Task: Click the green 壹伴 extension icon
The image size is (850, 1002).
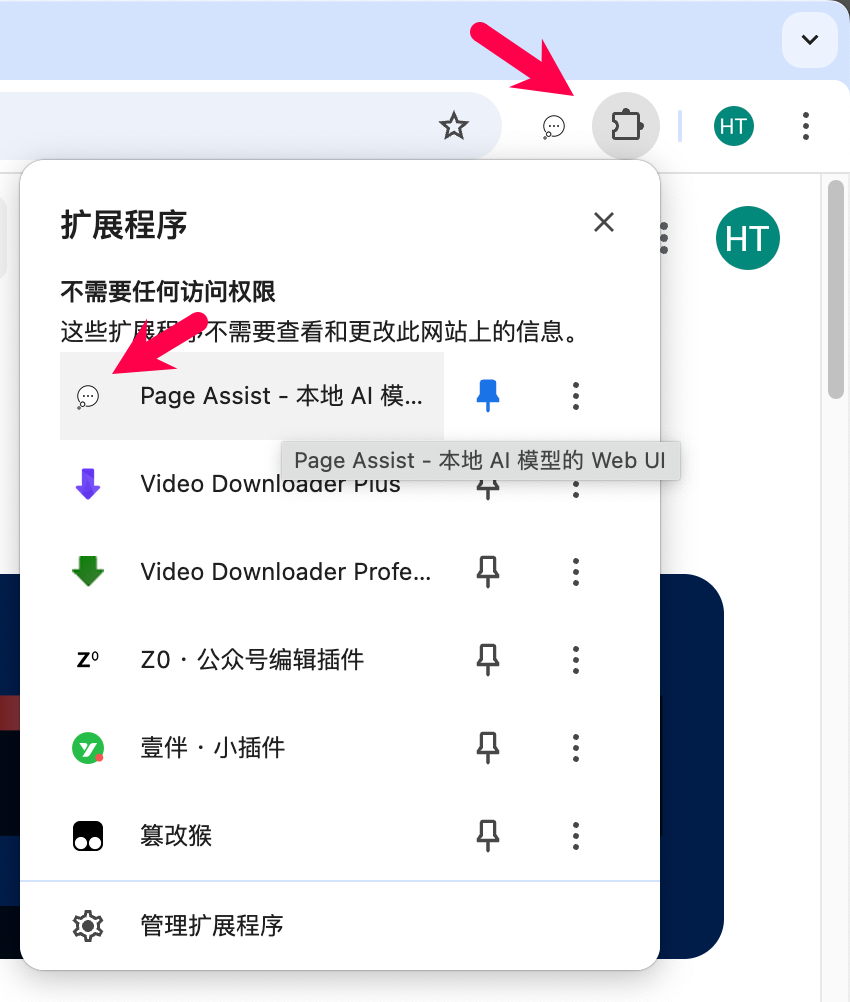Action: coord(88,748)
